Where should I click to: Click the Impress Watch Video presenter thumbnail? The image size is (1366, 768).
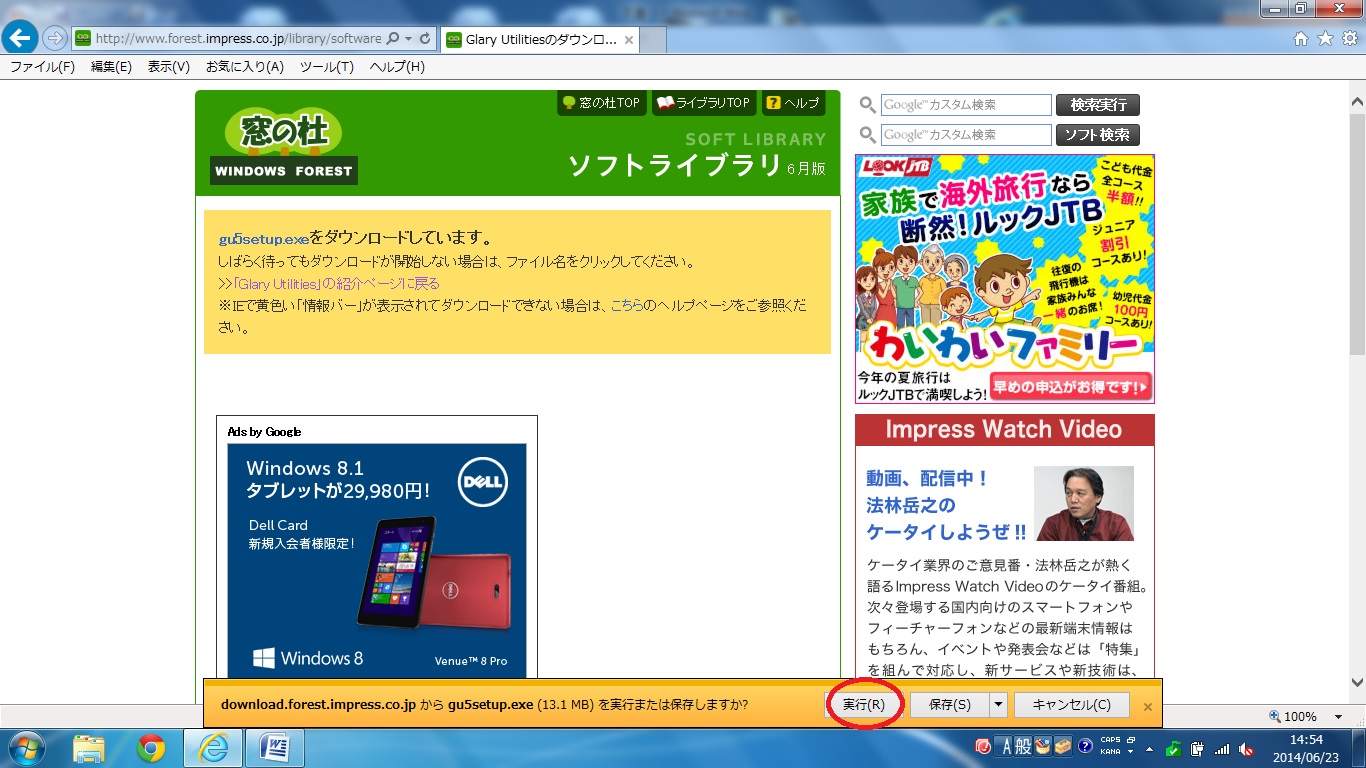pyautogui.click(x=1084, y=503)
